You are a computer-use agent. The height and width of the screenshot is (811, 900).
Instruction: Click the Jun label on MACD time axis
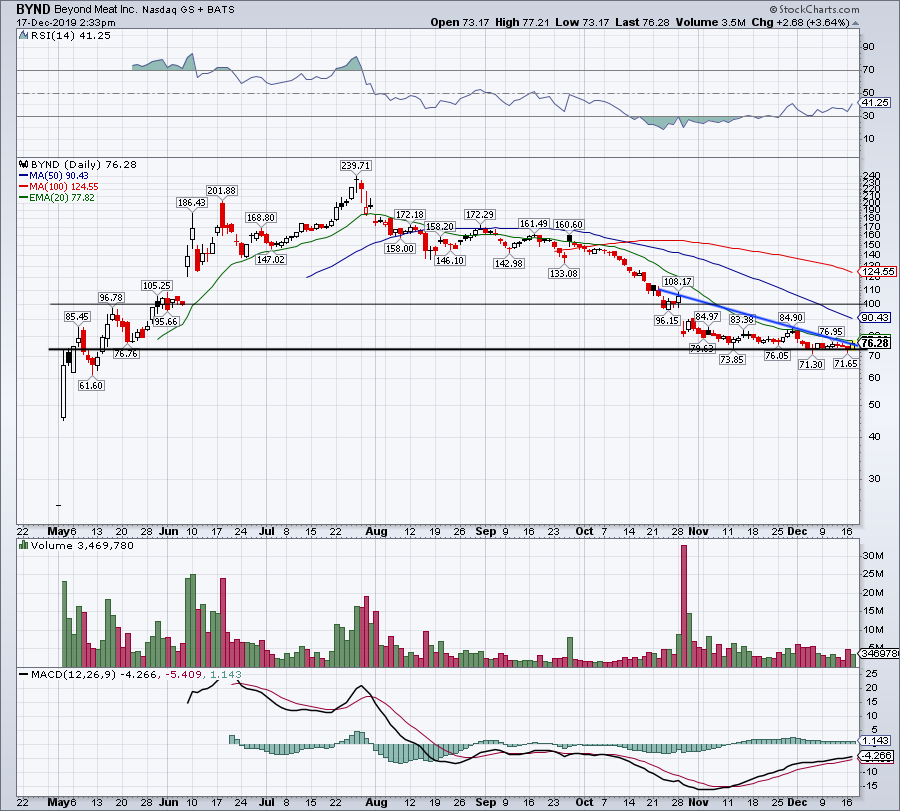168,802
